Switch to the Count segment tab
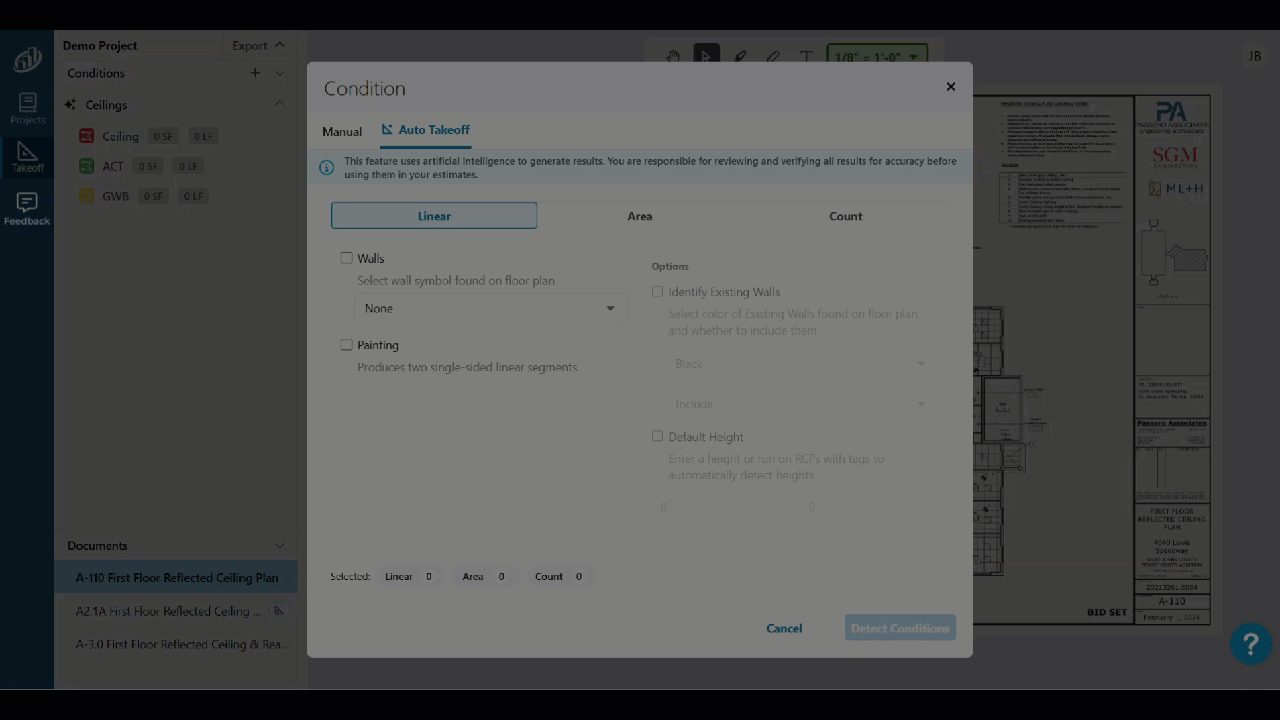This screenshot has height=720, width=1280. (x=846, y=216)
